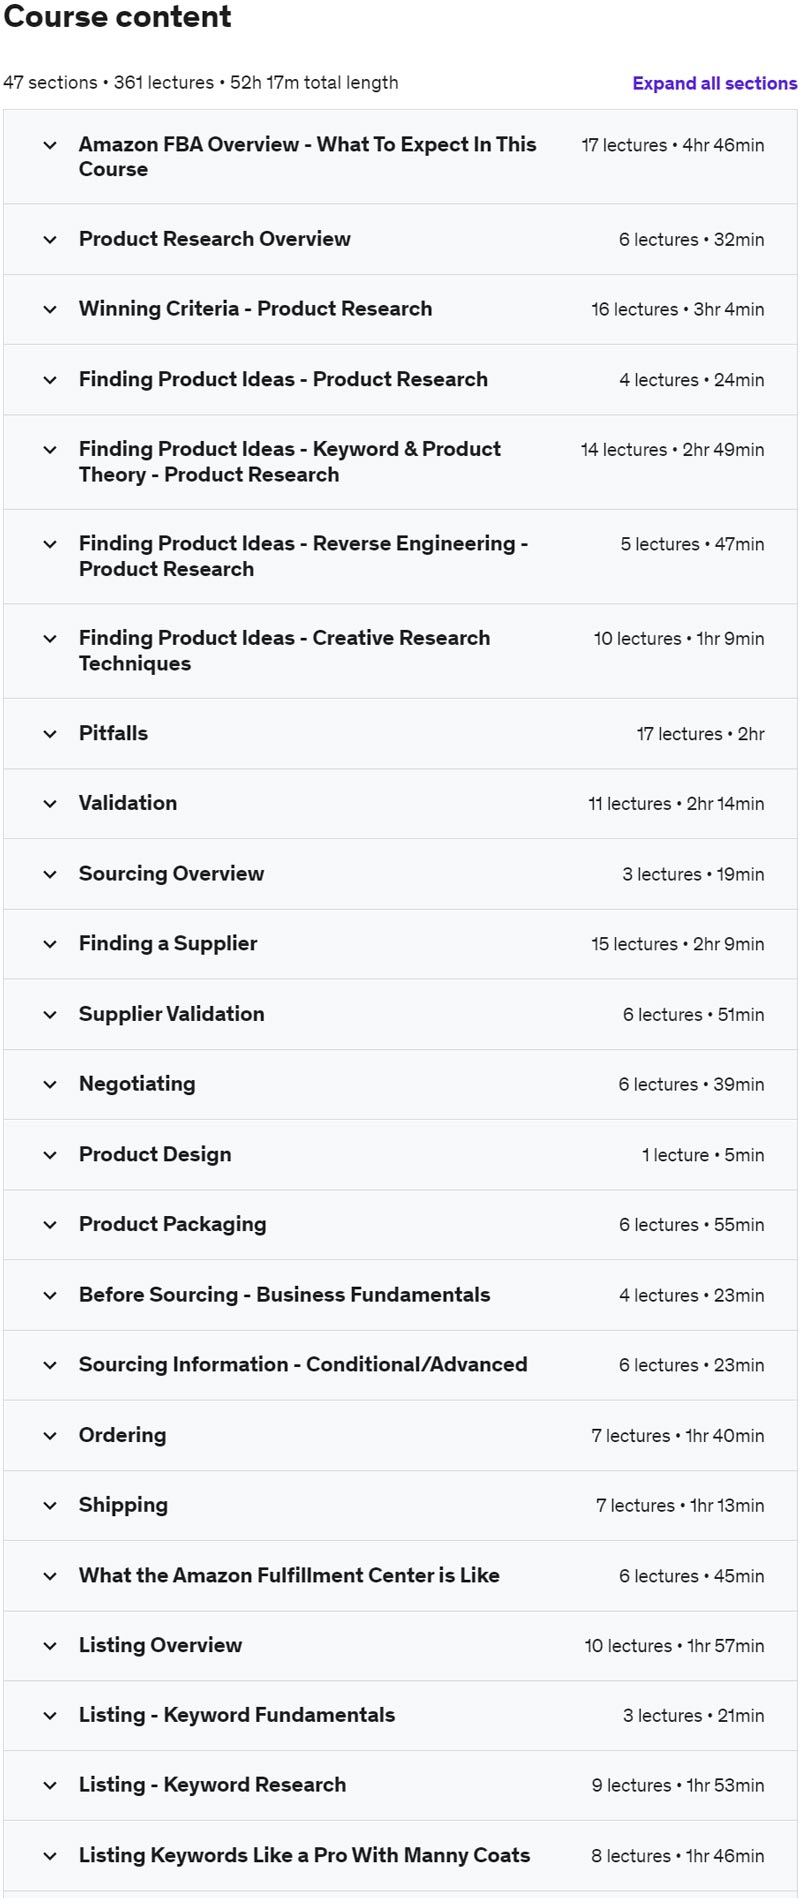This screenshot has height=1898, width=800.
Task: Select Listing - Keyword Research section header
Action: coord(212,1785)
